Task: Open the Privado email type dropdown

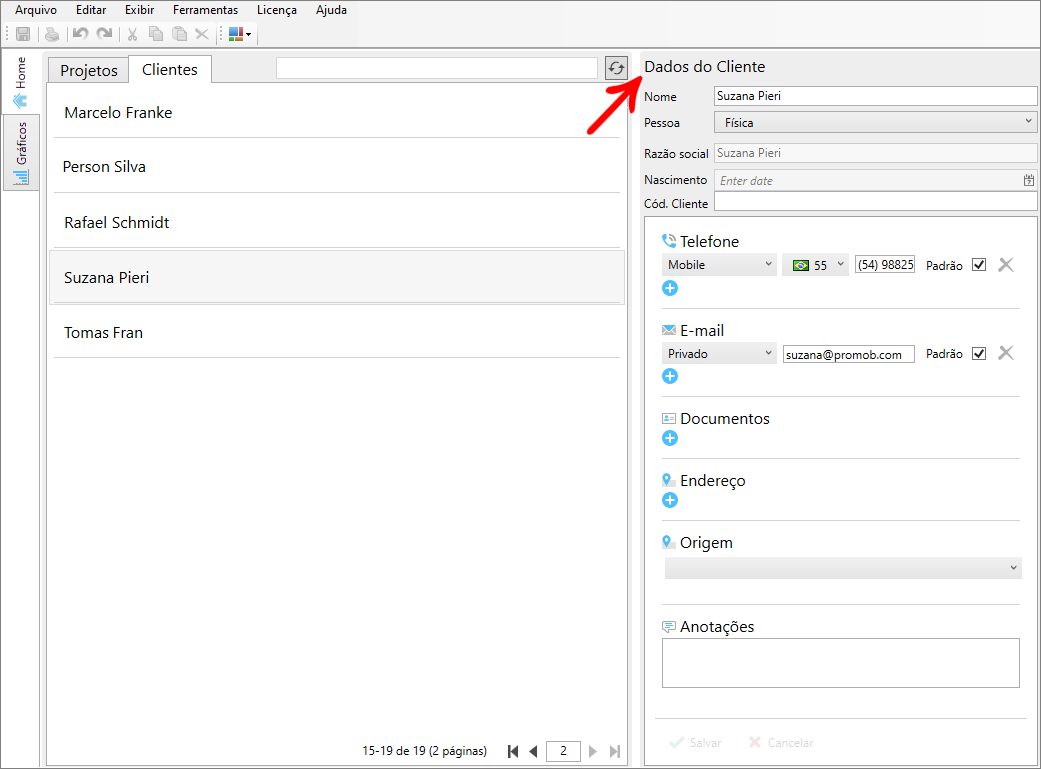Action: click(719, 353)
